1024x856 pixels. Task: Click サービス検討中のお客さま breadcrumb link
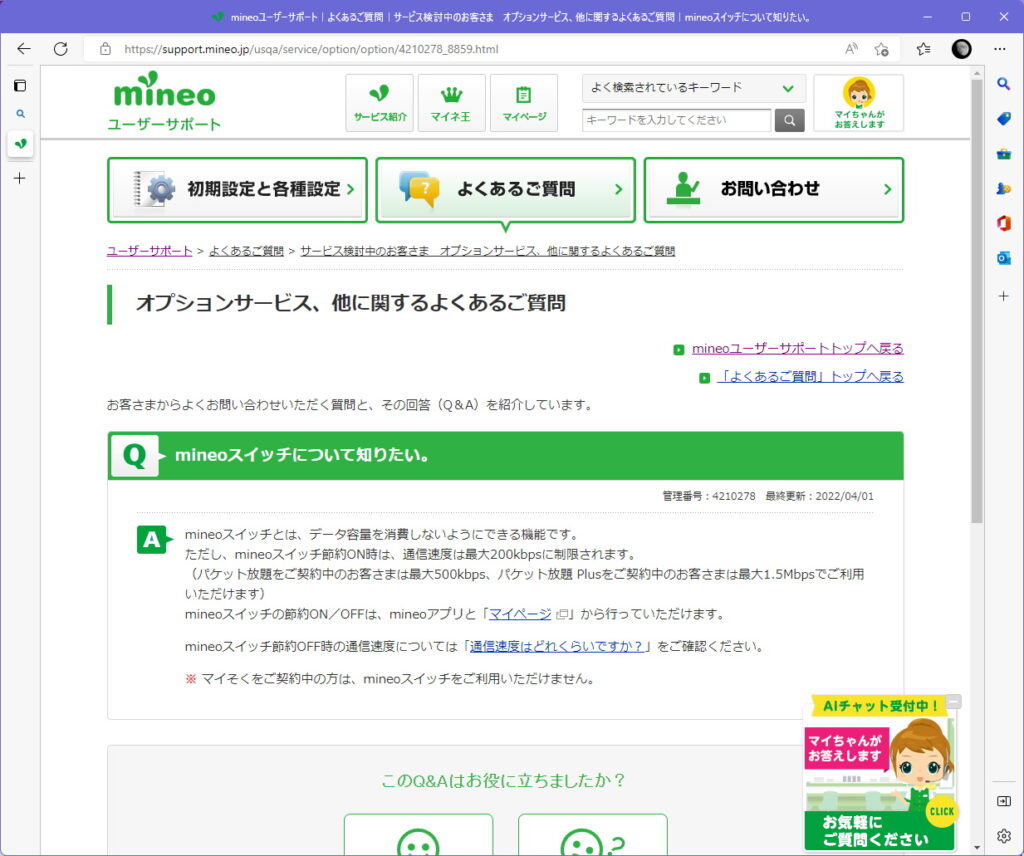(487, 251)
